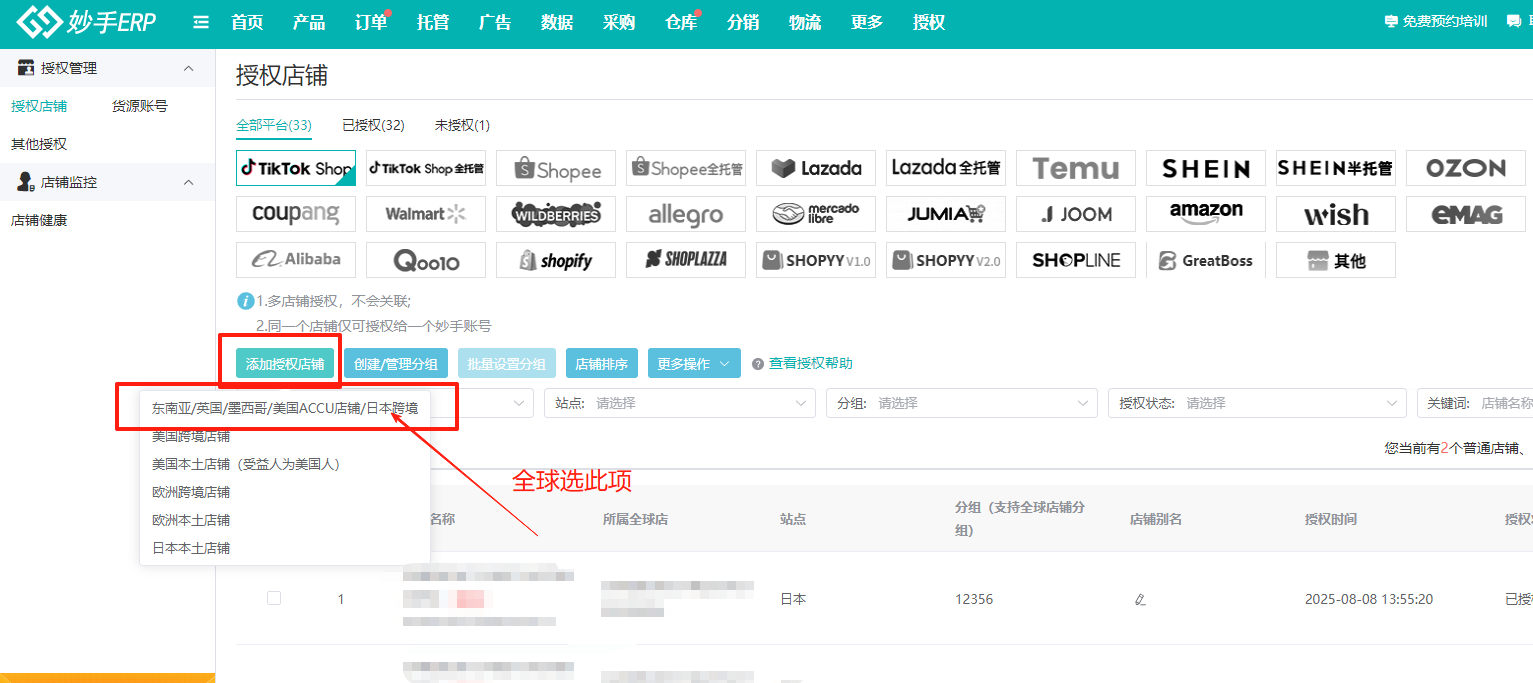The width and height of the screenshot is (1533, 683).
Task: Select the Qoo10 platform tile
Action: click(426, 260)
